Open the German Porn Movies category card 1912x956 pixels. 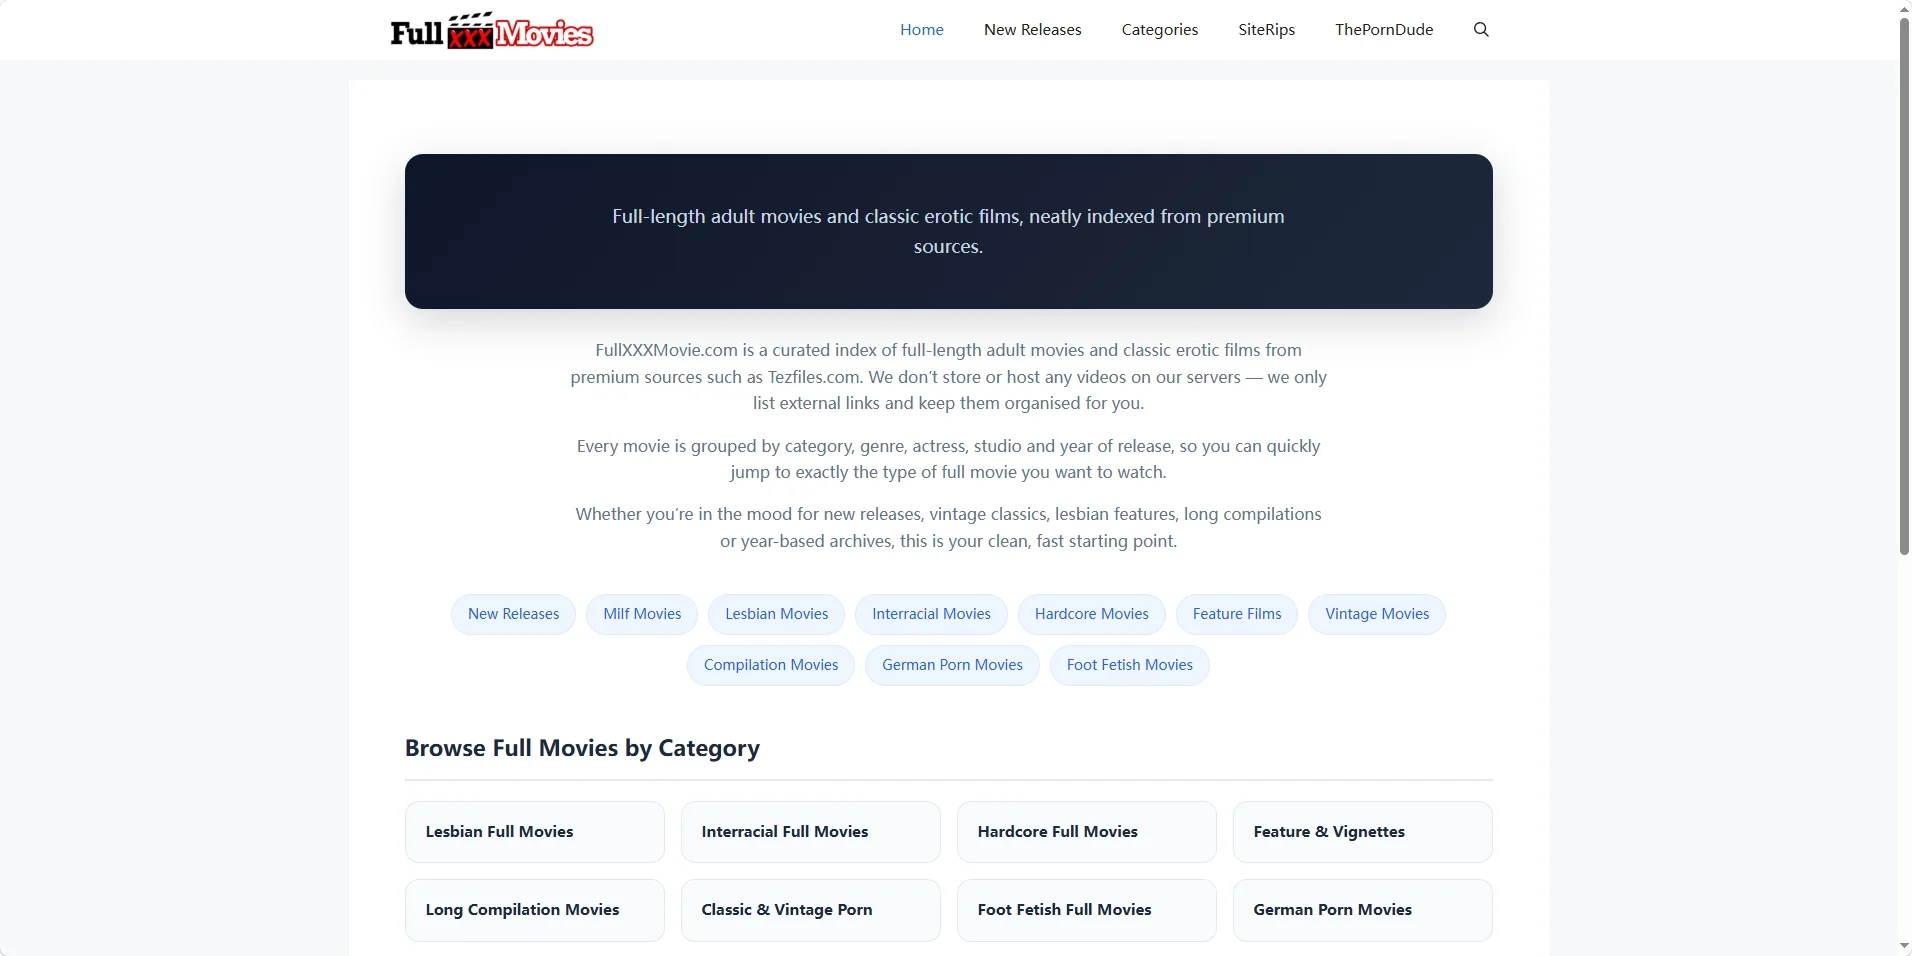[1362, 910]
